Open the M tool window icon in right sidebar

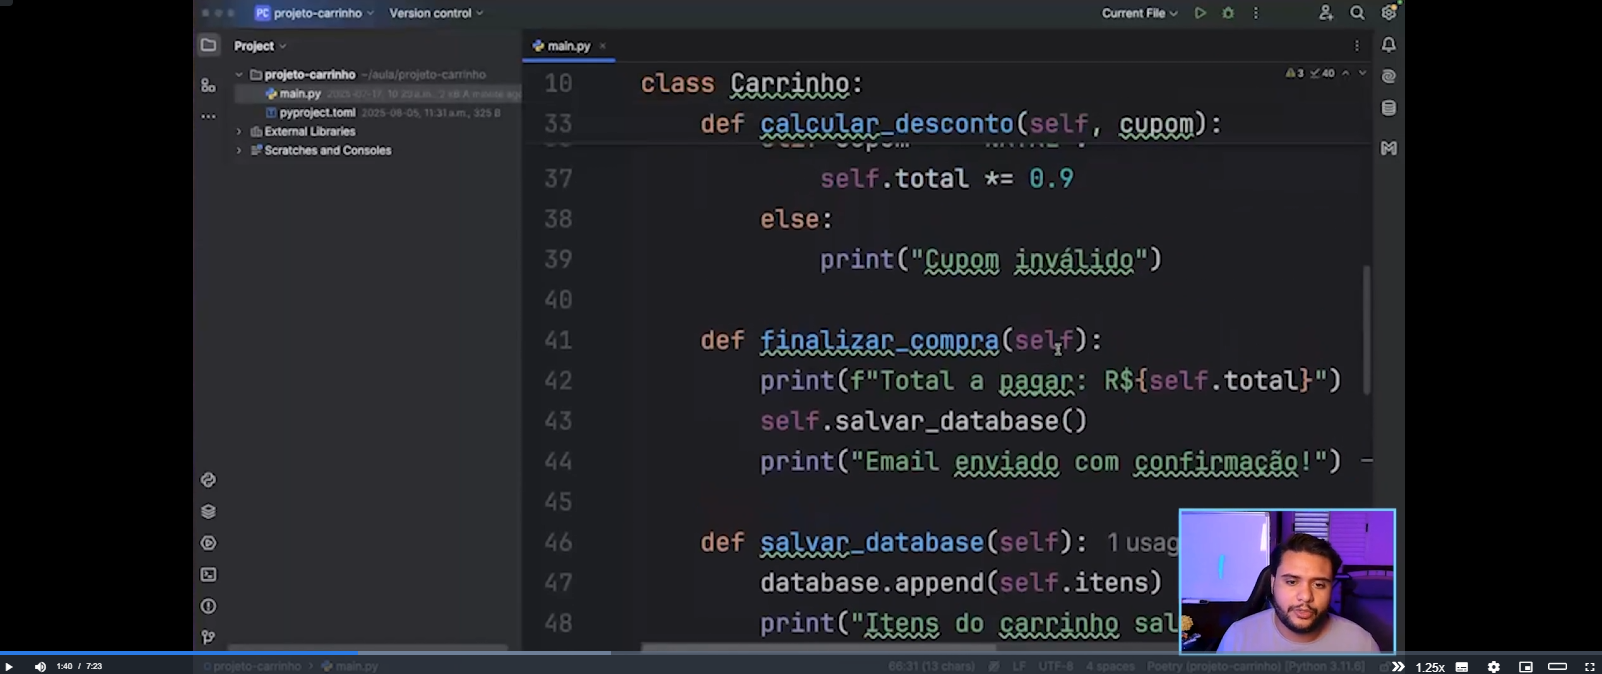[1389, 148]
